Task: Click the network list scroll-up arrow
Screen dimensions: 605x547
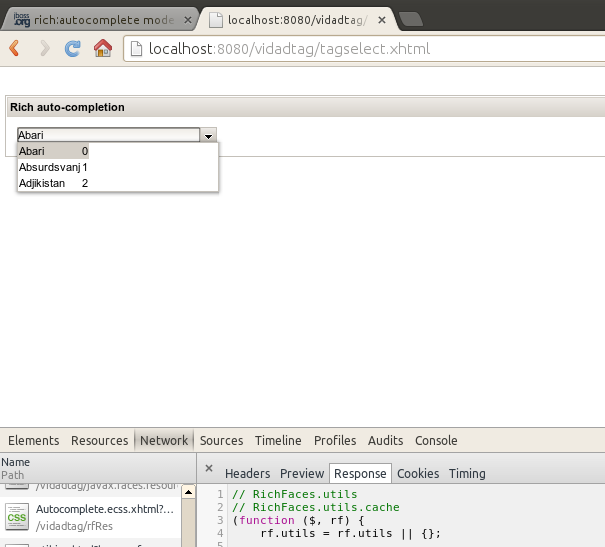Action: 188,492
